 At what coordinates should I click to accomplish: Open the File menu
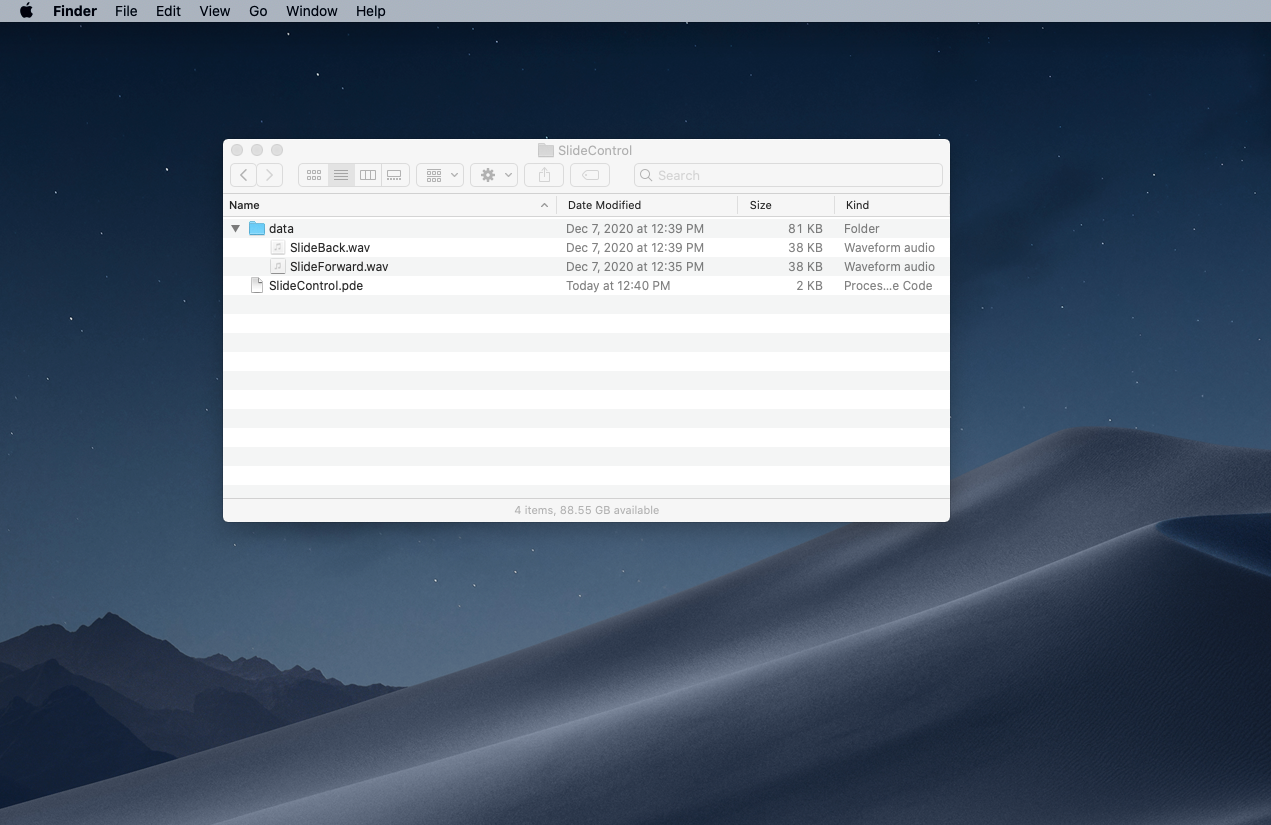[126, 11]
